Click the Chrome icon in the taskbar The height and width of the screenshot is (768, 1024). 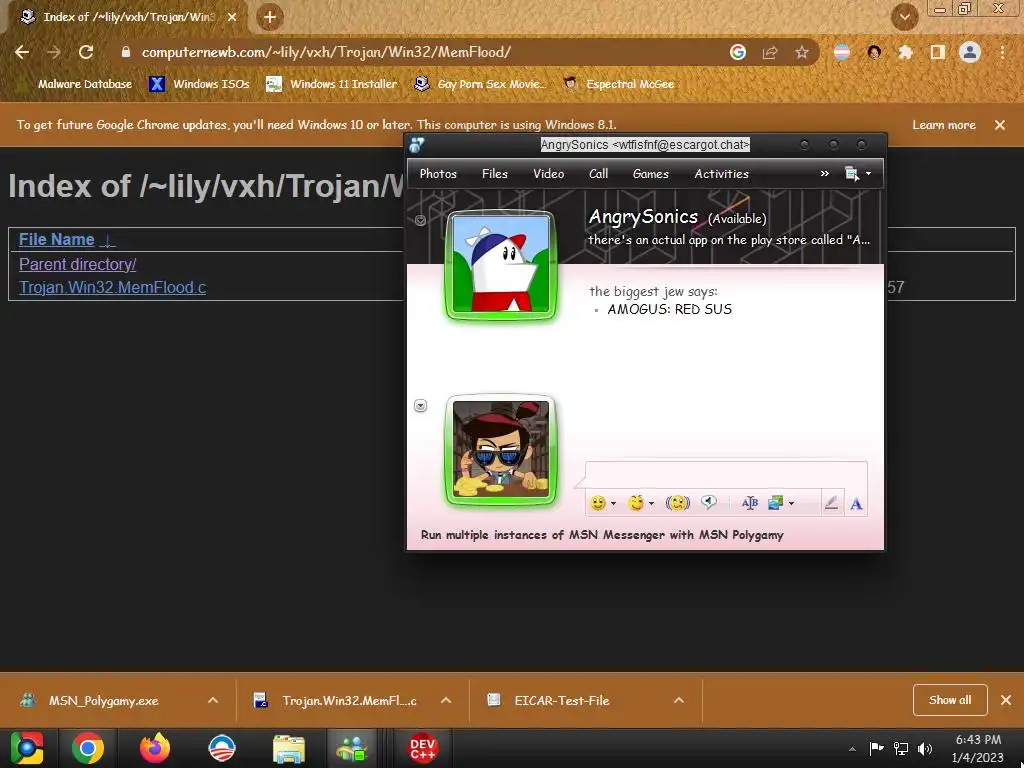click(x=88, y=748)
